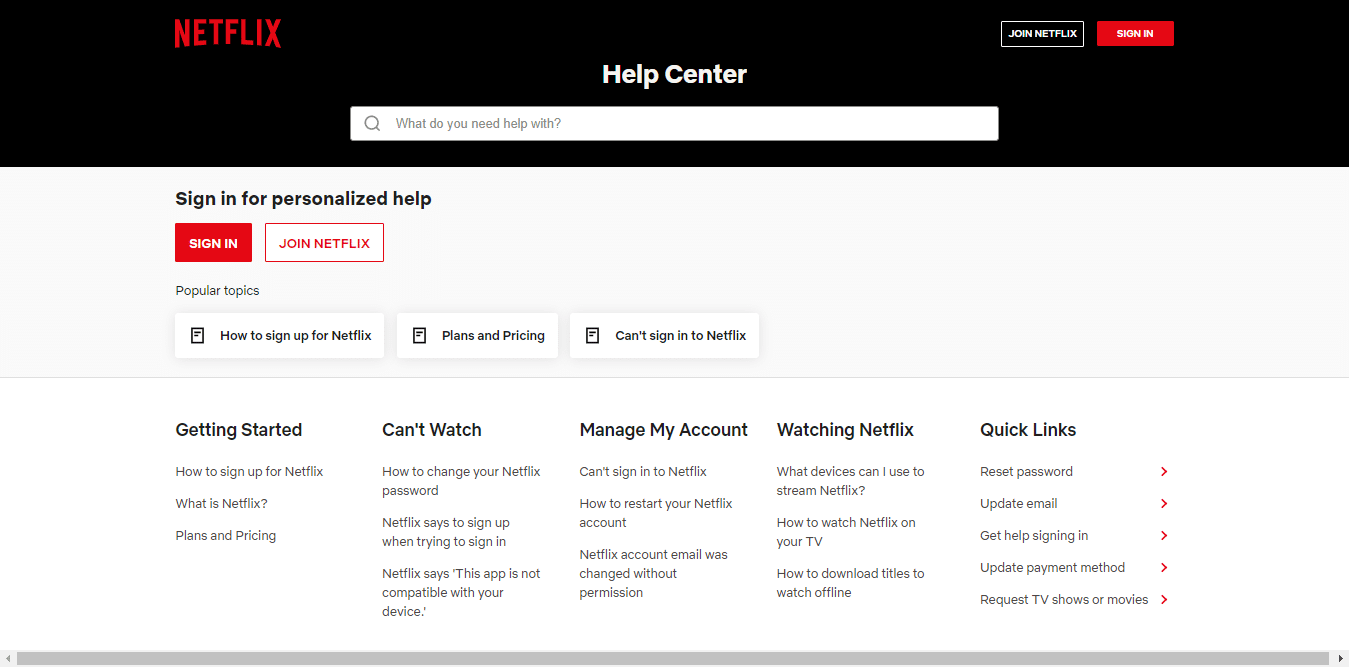Image resolution: width=1349 pixels, height=667 pixels.
Task: Click JOIN NETFLIX button in the header
Action: 1042,34
